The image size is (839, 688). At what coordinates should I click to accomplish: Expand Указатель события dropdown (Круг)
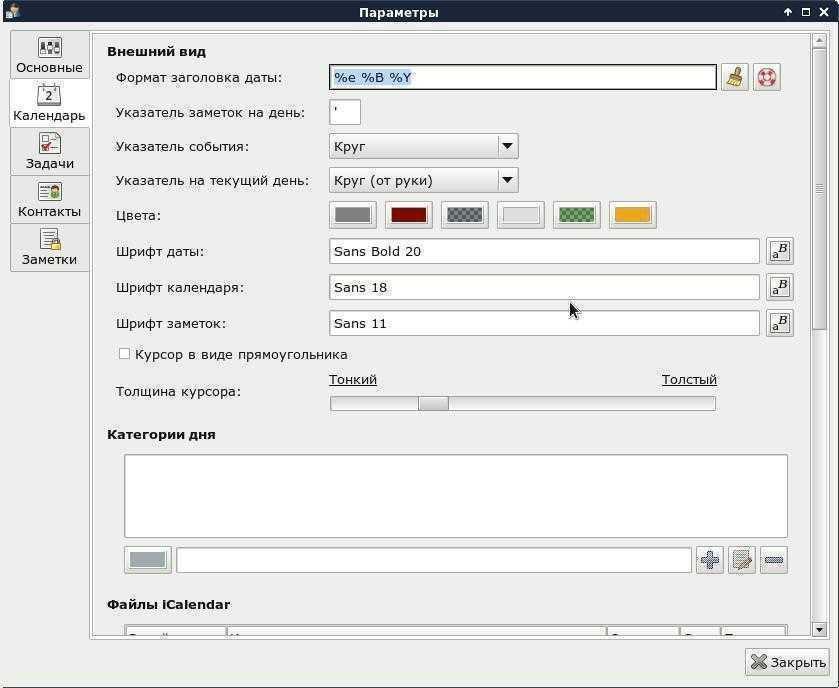(x=424, y=146)
